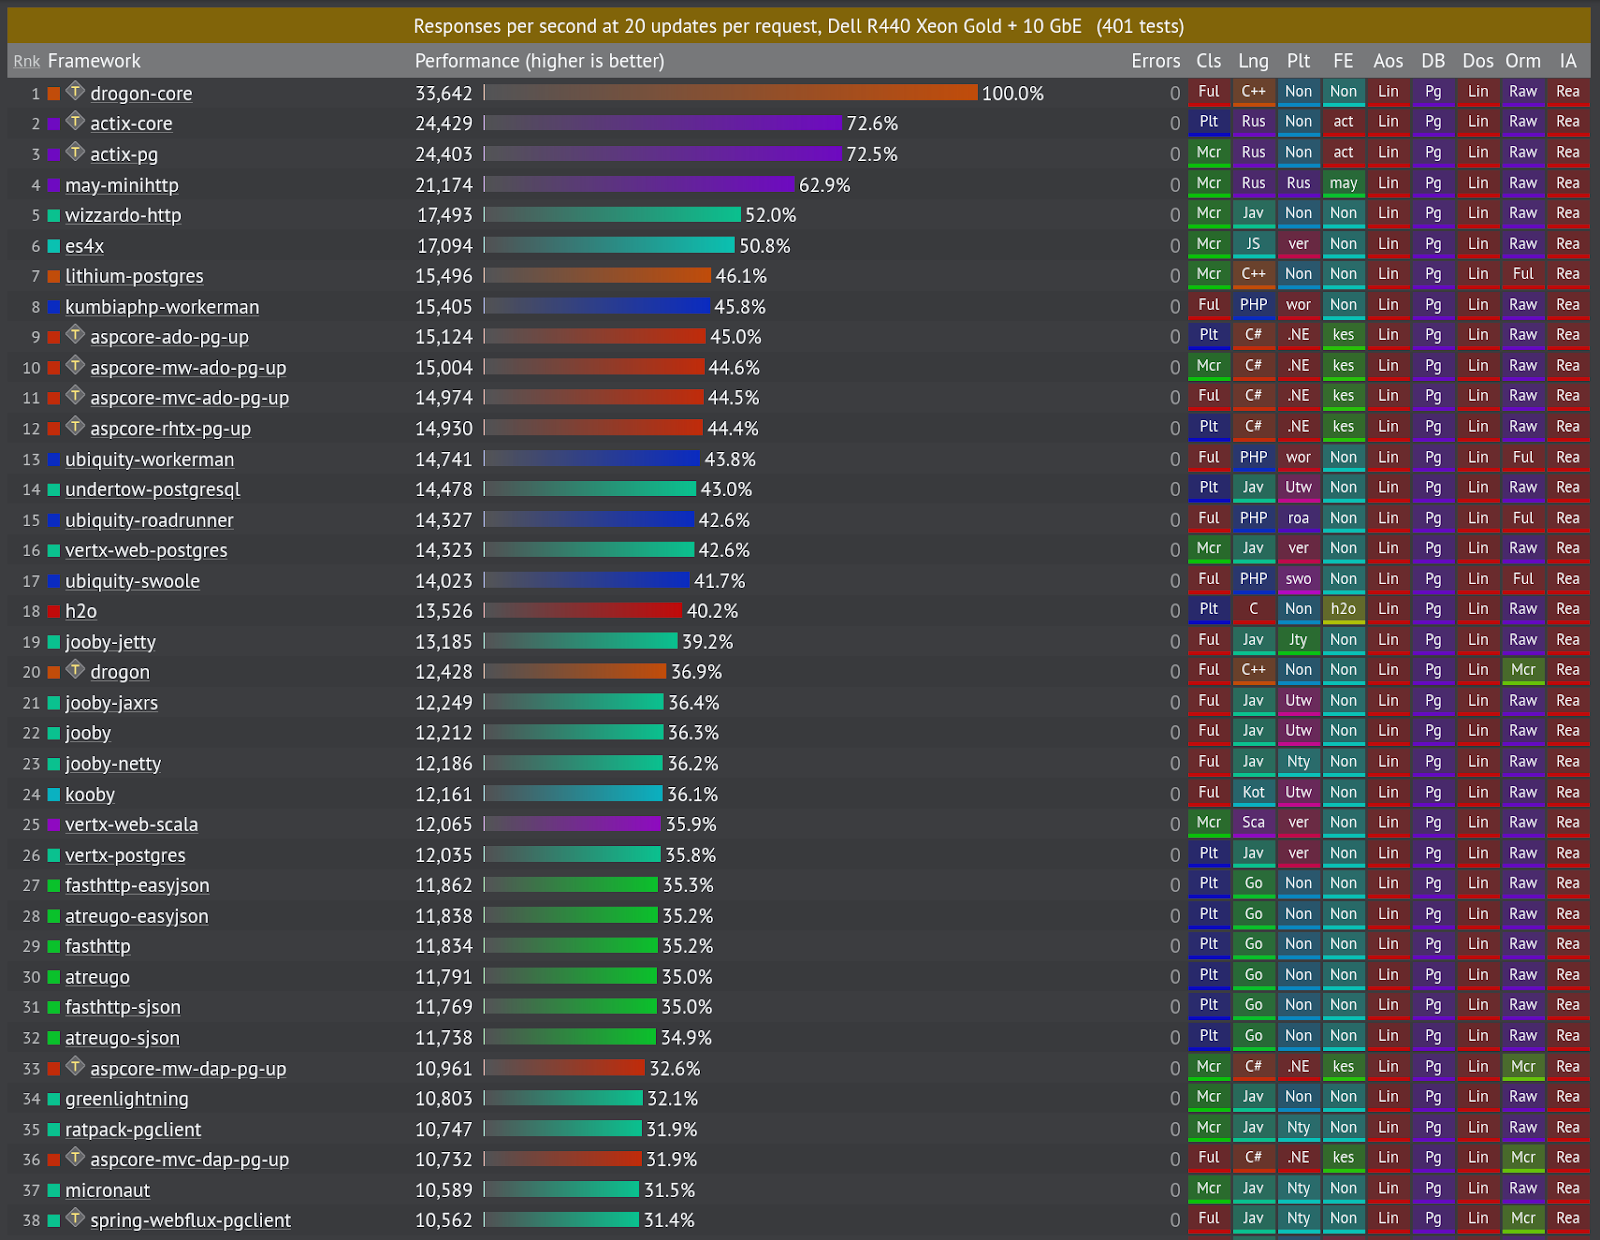Open the micronaut framework link
This screenshot has height=1240, width=1600.
(107, 1190)
